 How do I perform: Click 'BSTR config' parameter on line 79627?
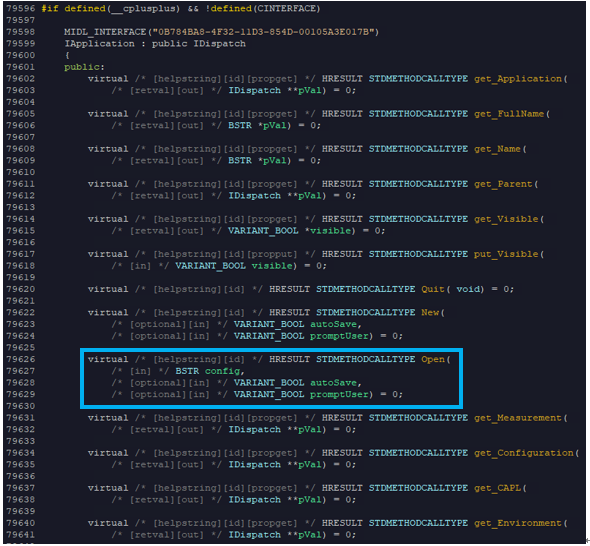[x=208, y=371]
